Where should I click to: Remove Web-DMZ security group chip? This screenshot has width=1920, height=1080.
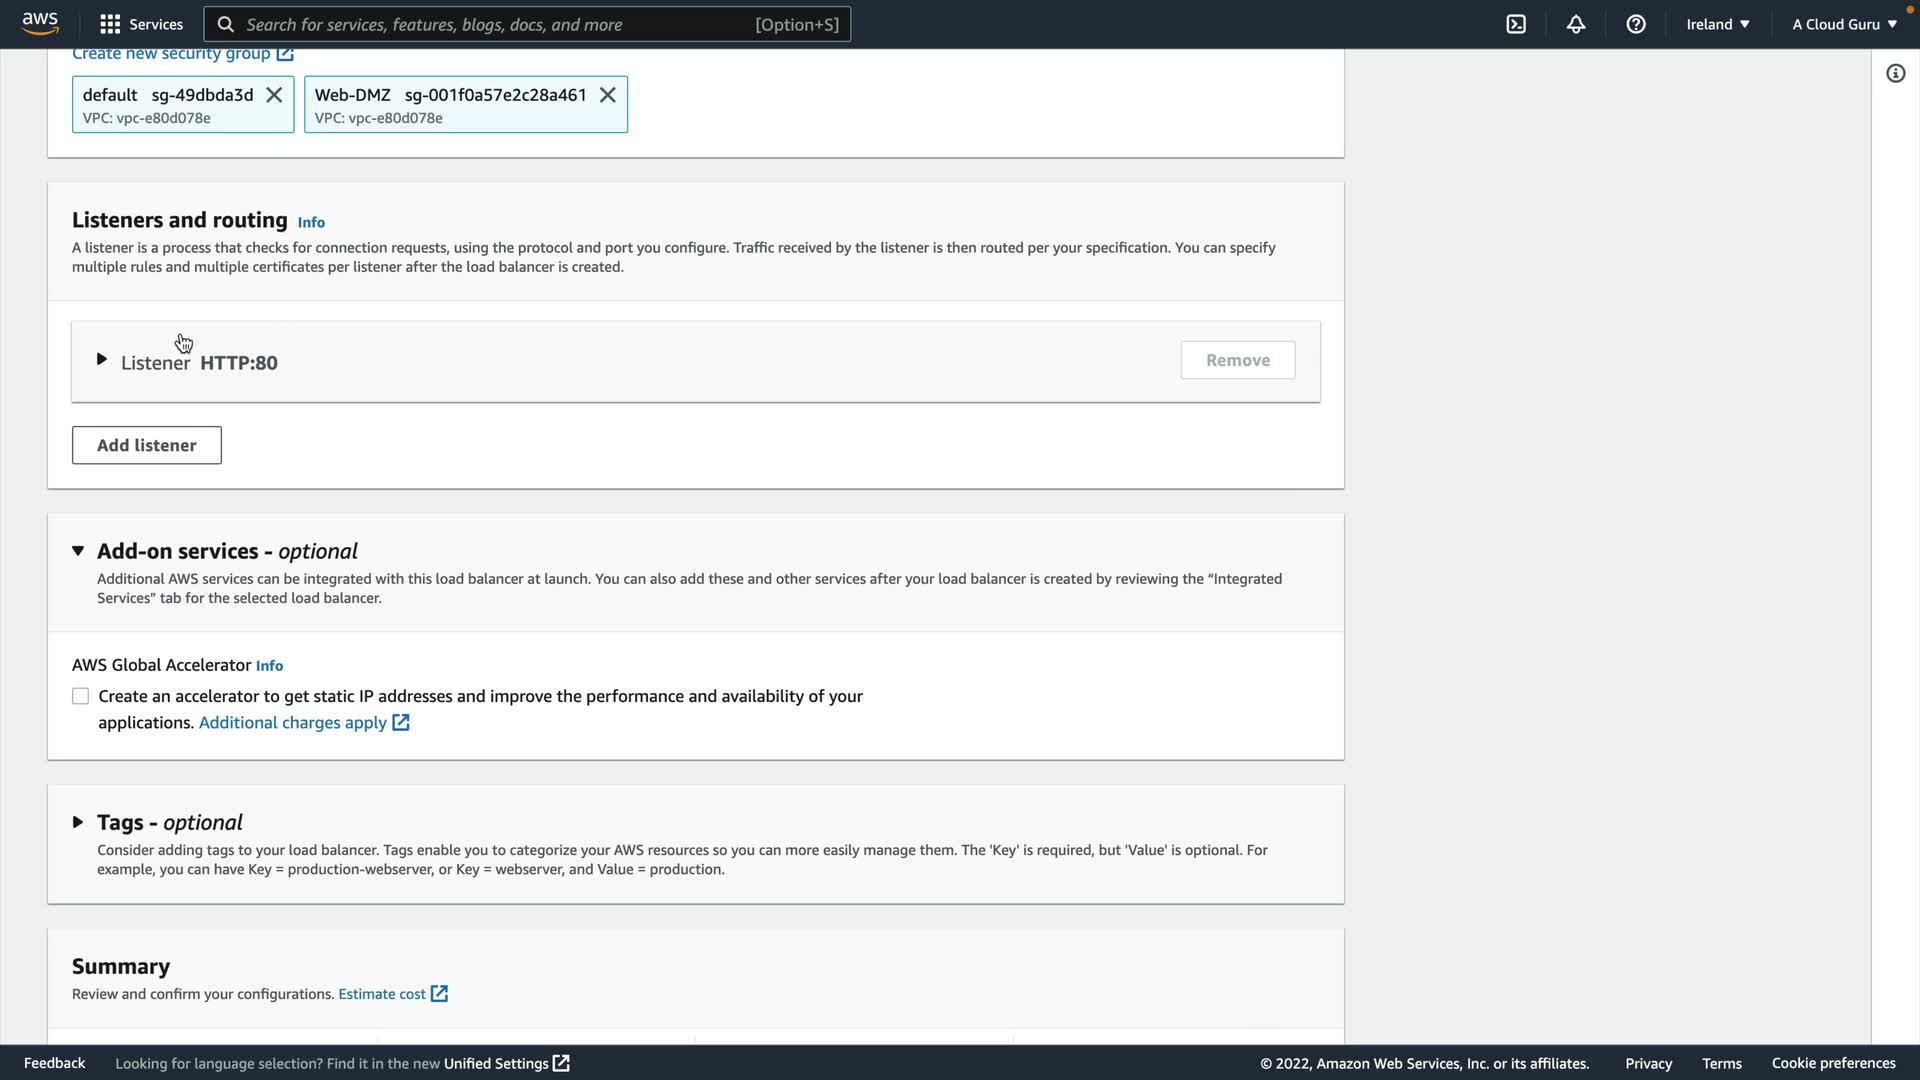pyautogui.click(x=607, y=95)
